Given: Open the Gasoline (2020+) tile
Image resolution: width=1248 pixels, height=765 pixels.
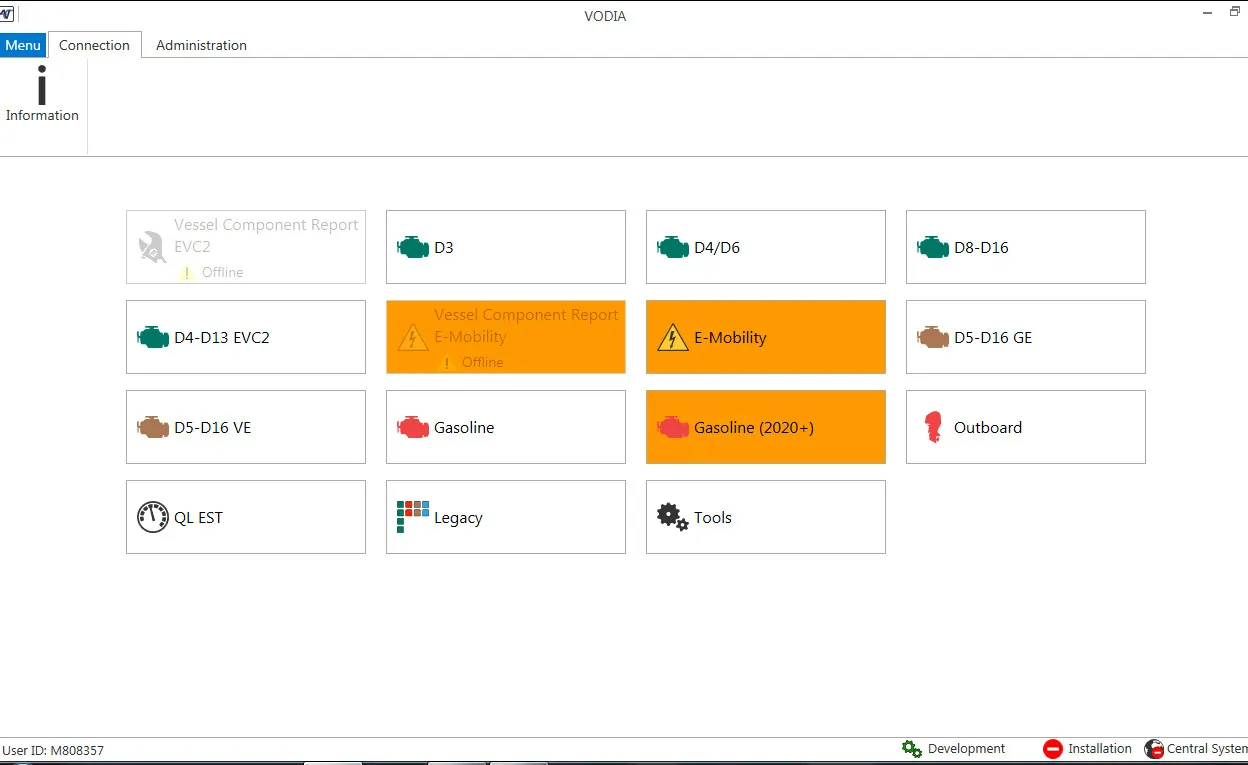Looking at the screenshot, I should click(x=766, y=427).
